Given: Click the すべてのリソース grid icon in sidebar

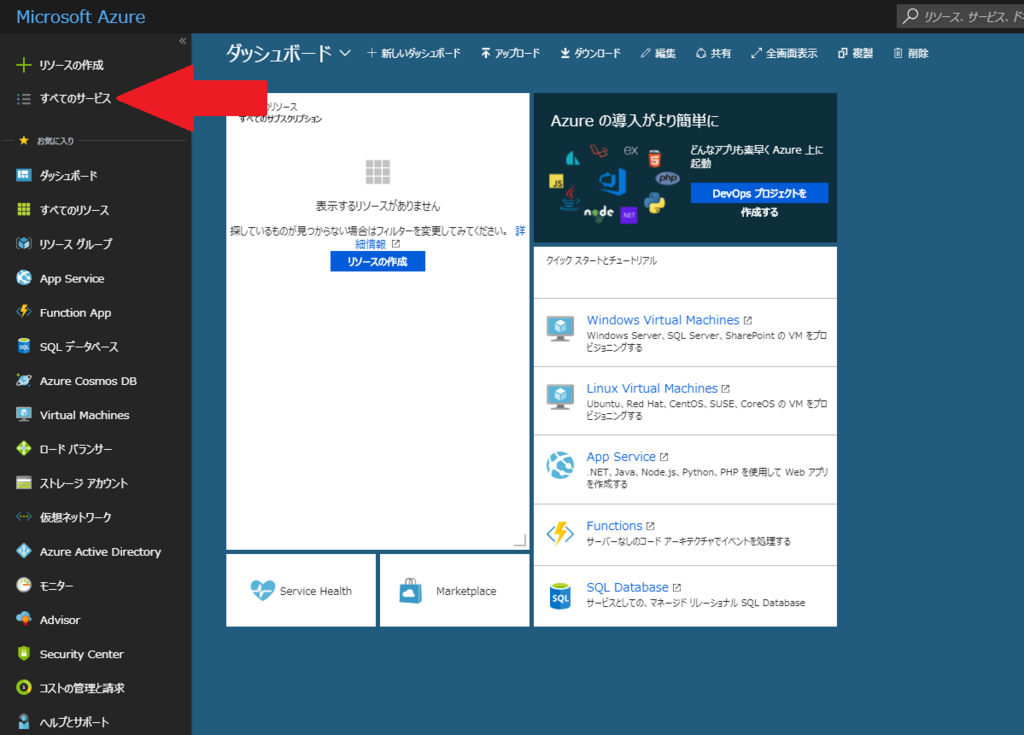Looking at the screenshot, I should coord(24,209).
